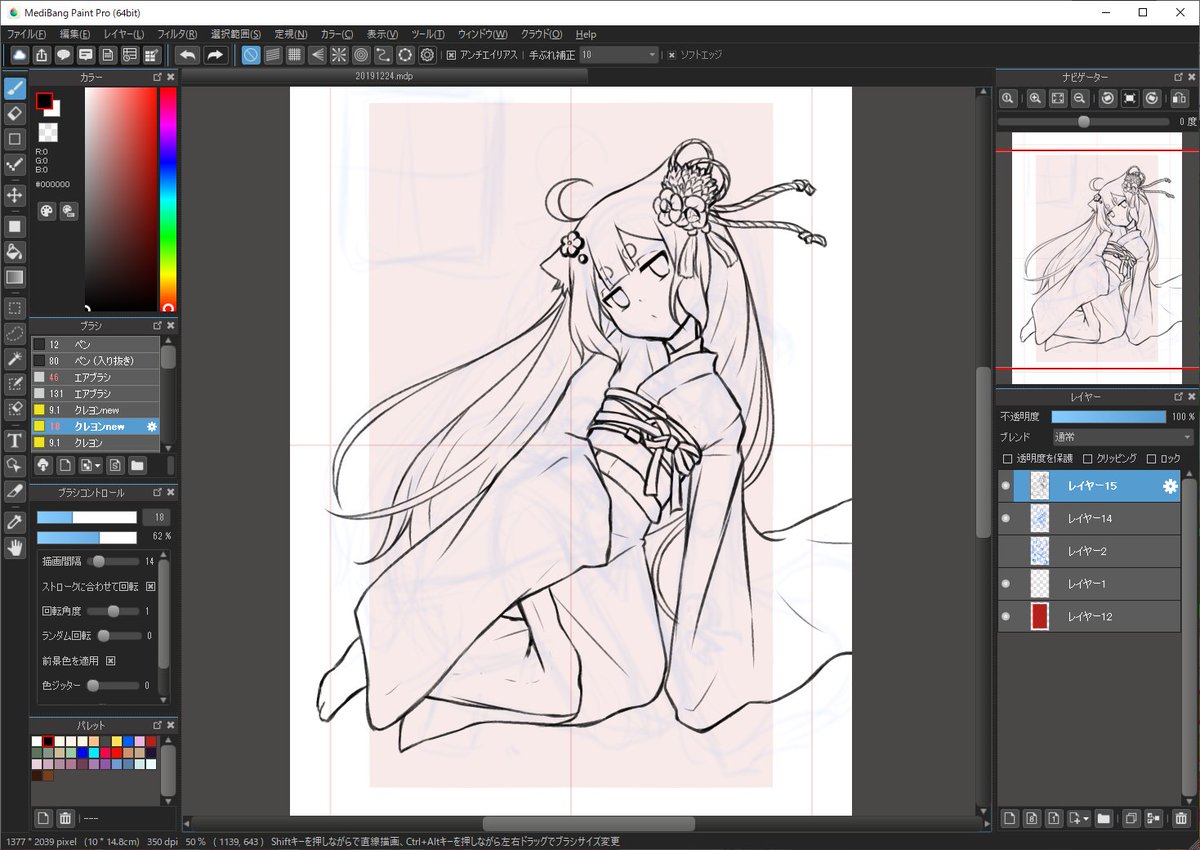Click the Undo arrow in top toolbar
This screenshot has height=850, width=1200.
187,55
